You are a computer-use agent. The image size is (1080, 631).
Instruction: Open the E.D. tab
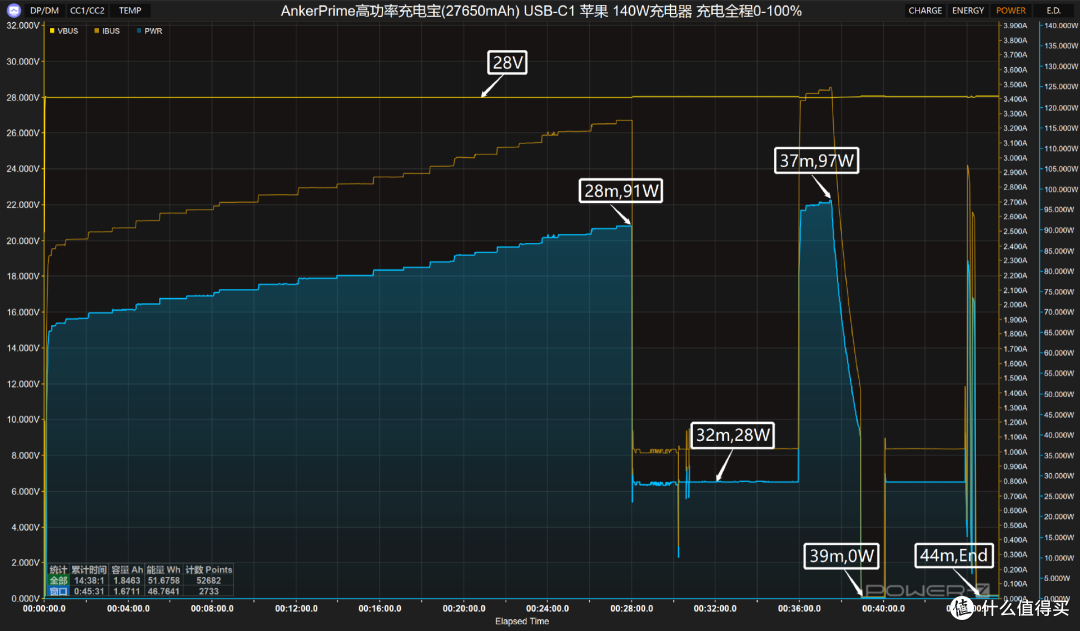pos(1053,10)
